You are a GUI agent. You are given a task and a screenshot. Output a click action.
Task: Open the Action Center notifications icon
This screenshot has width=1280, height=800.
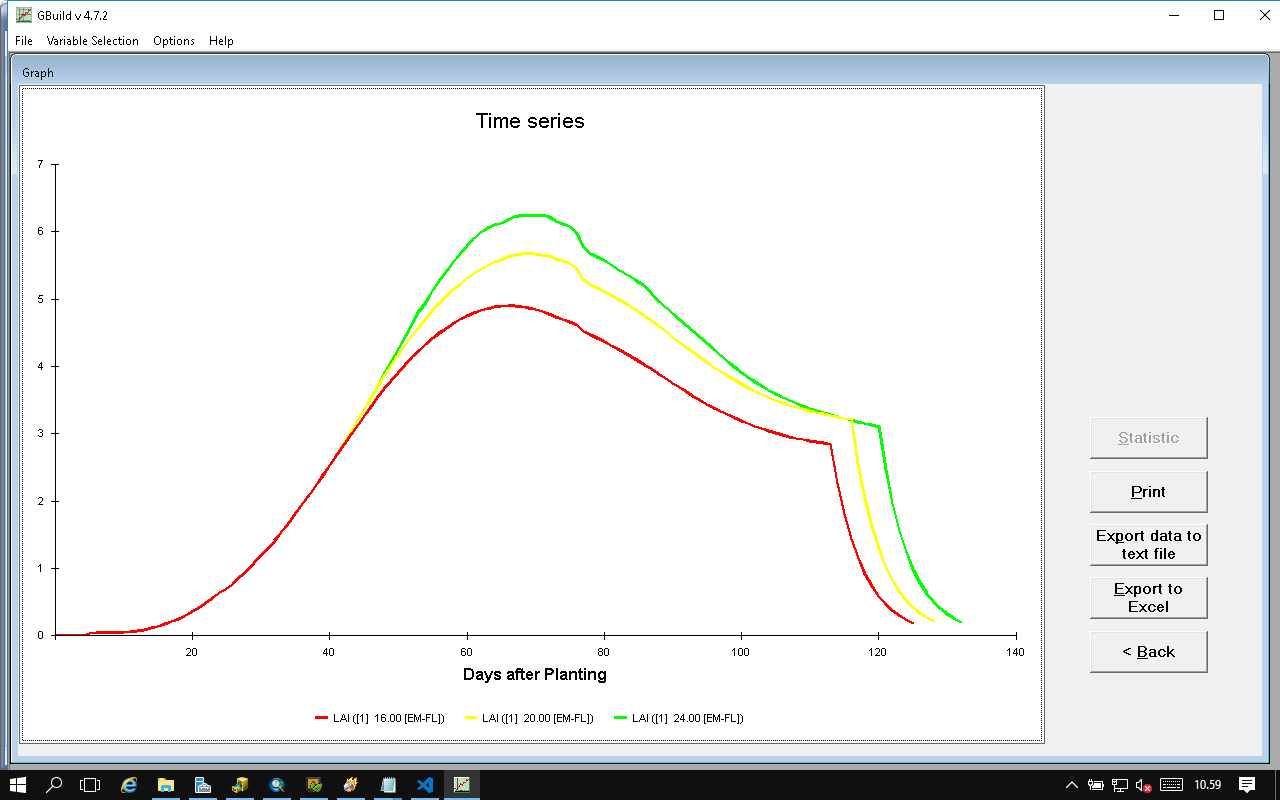coord(1247,785)
